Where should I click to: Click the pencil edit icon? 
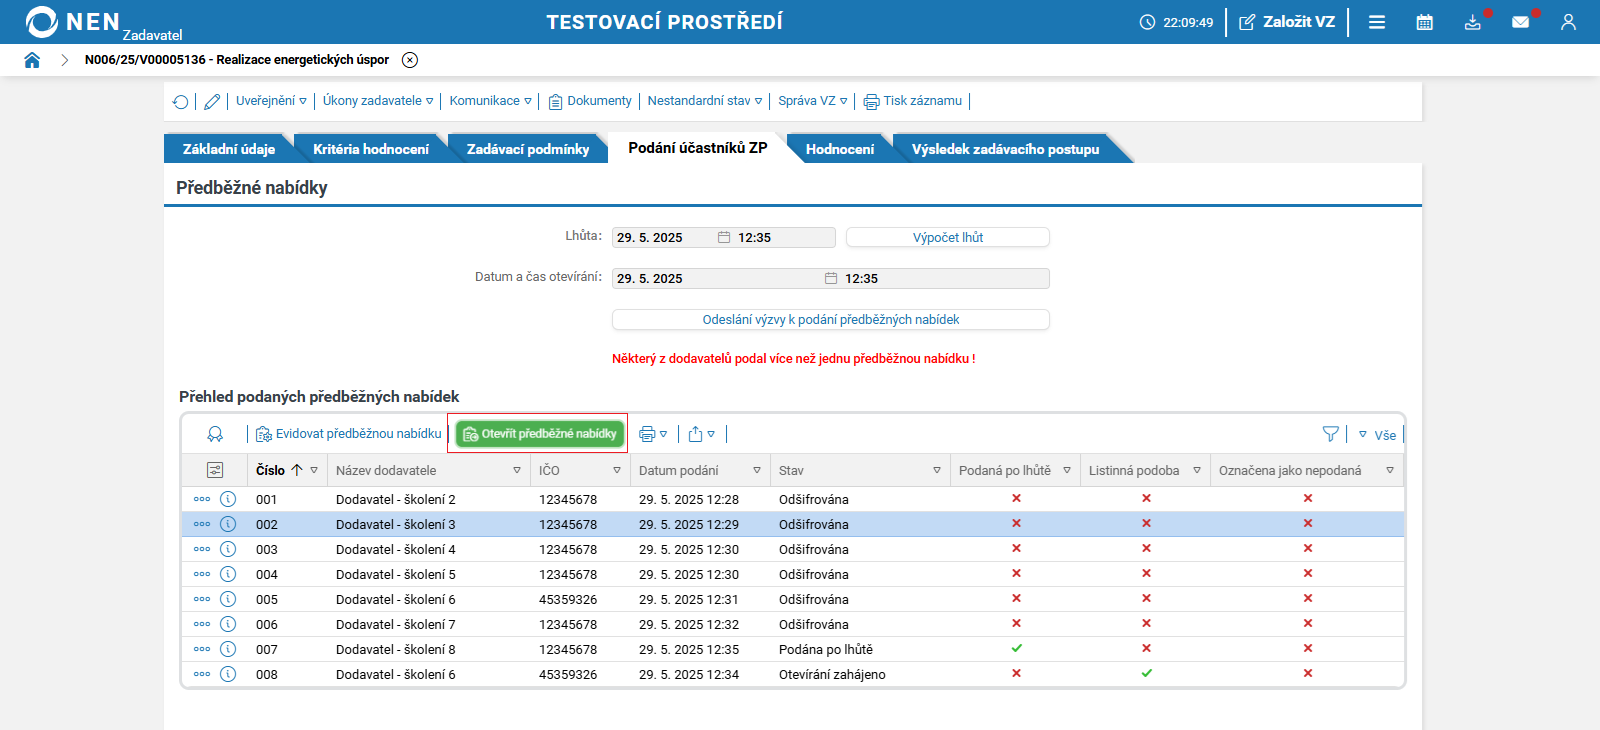[x=212, y=101]
